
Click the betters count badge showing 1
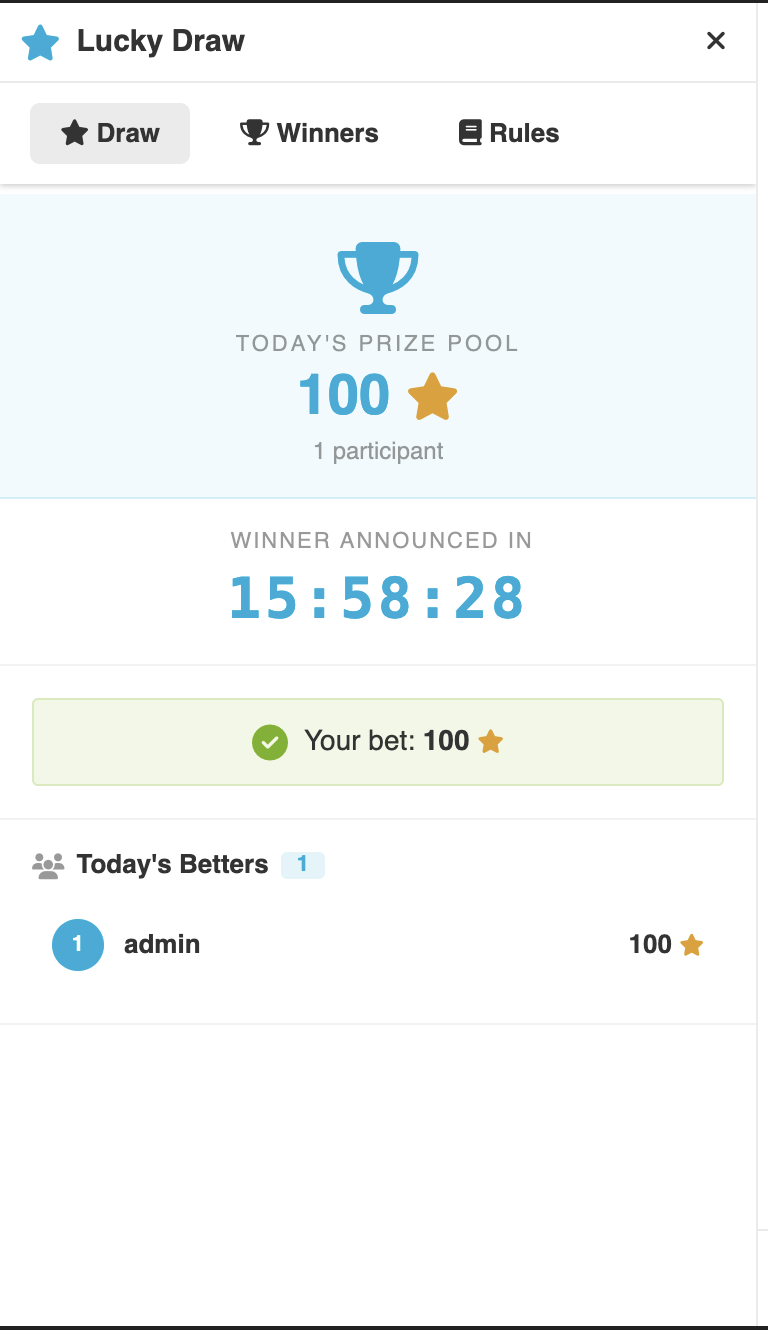click(x=303, y=865)
